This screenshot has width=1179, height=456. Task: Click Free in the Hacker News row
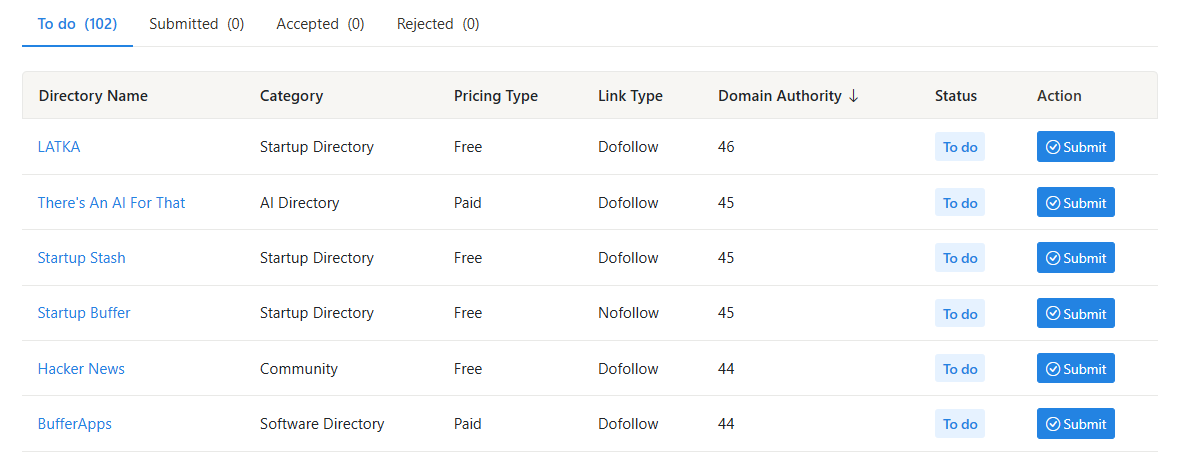click(x=468, y=369)
